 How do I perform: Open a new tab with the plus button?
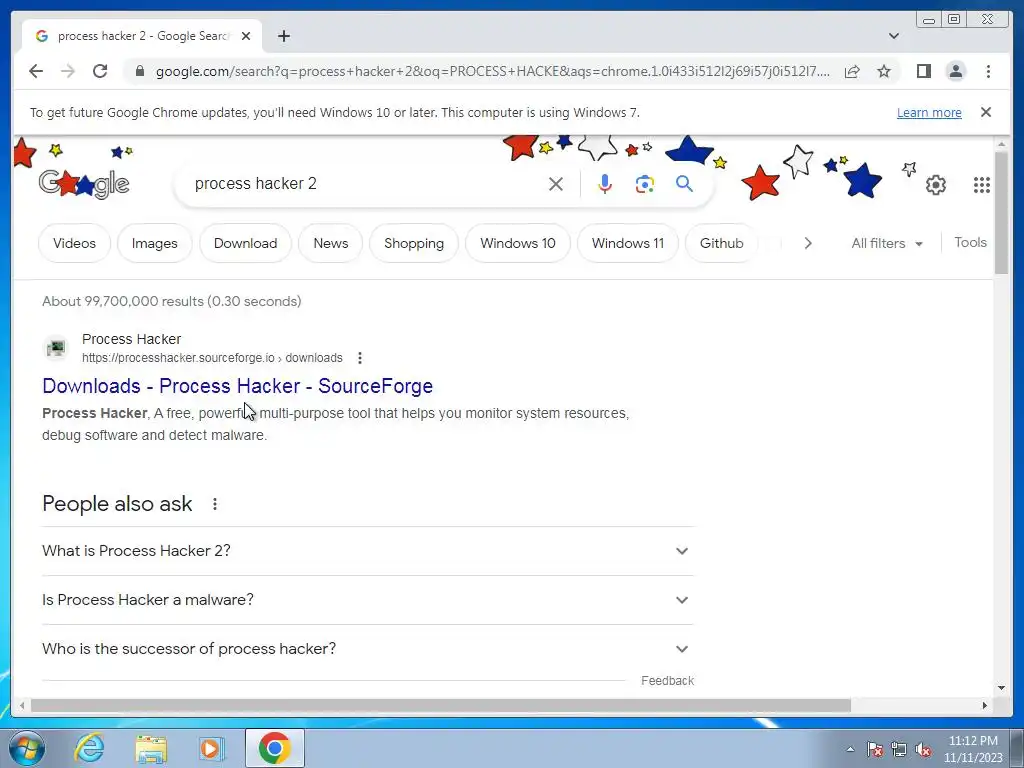[x=283, y=36]
